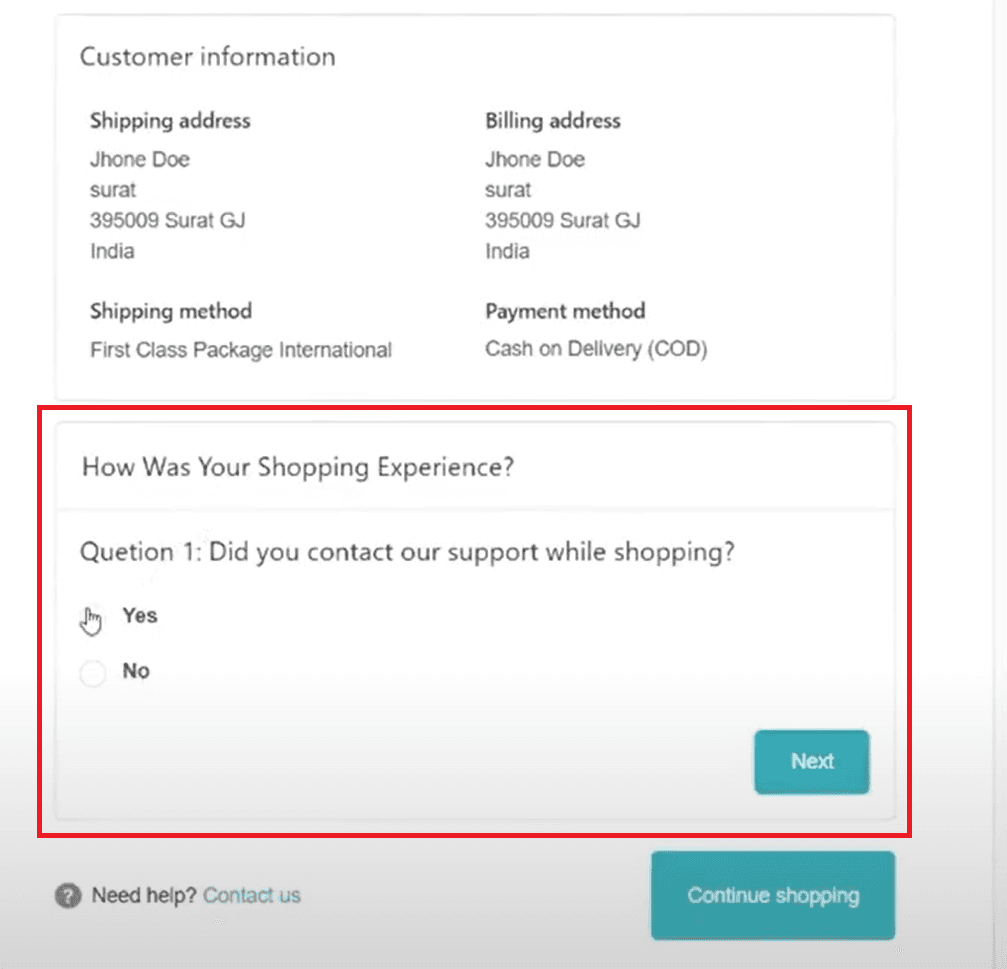
Task: Click the Billing address heading
Action: point(553,121)
